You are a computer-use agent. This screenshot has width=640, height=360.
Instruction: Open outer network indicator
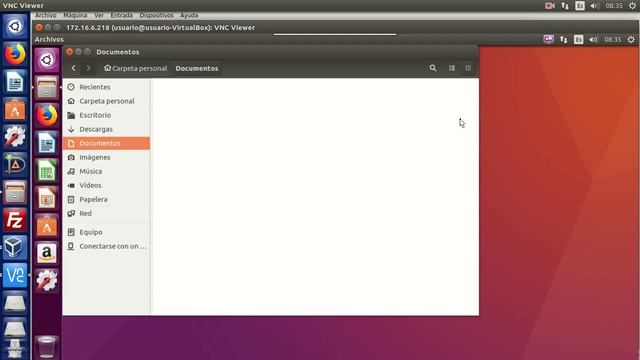tap(565, 6)
